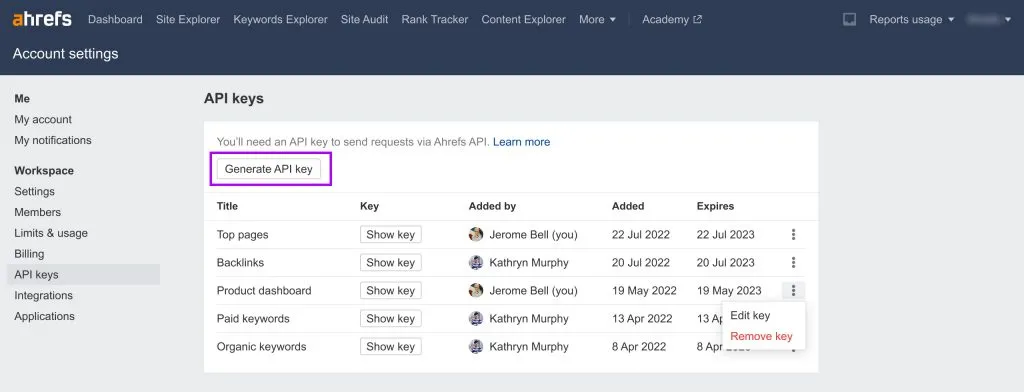1024x392 pixels.
Task: Click the added date 13 Apr 2022
Action: (642, 319)
